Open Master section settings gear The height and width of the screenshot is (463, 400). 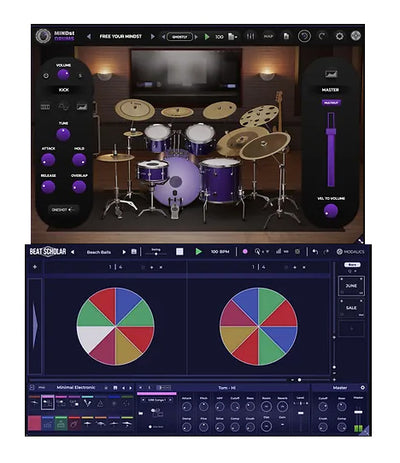click(x=363, y=388)
